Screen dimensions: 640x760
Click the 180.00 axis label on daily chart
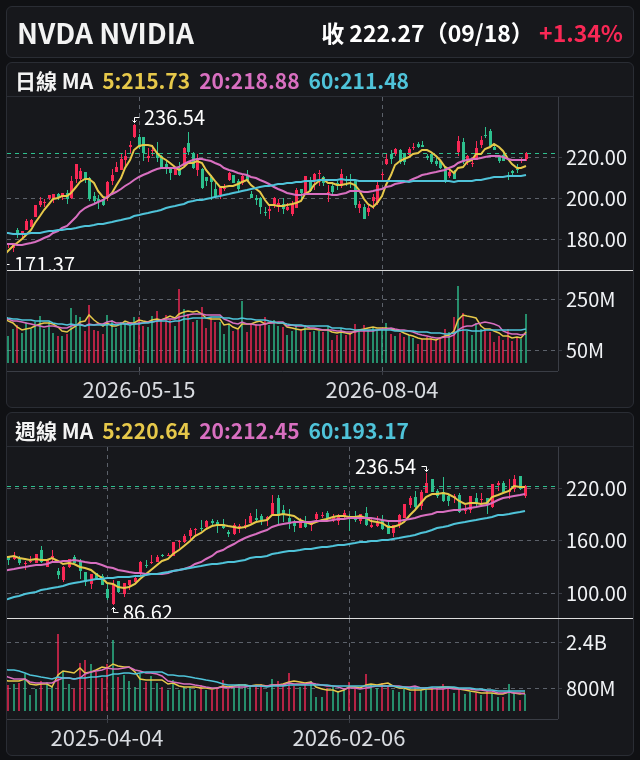click(596, 240)
